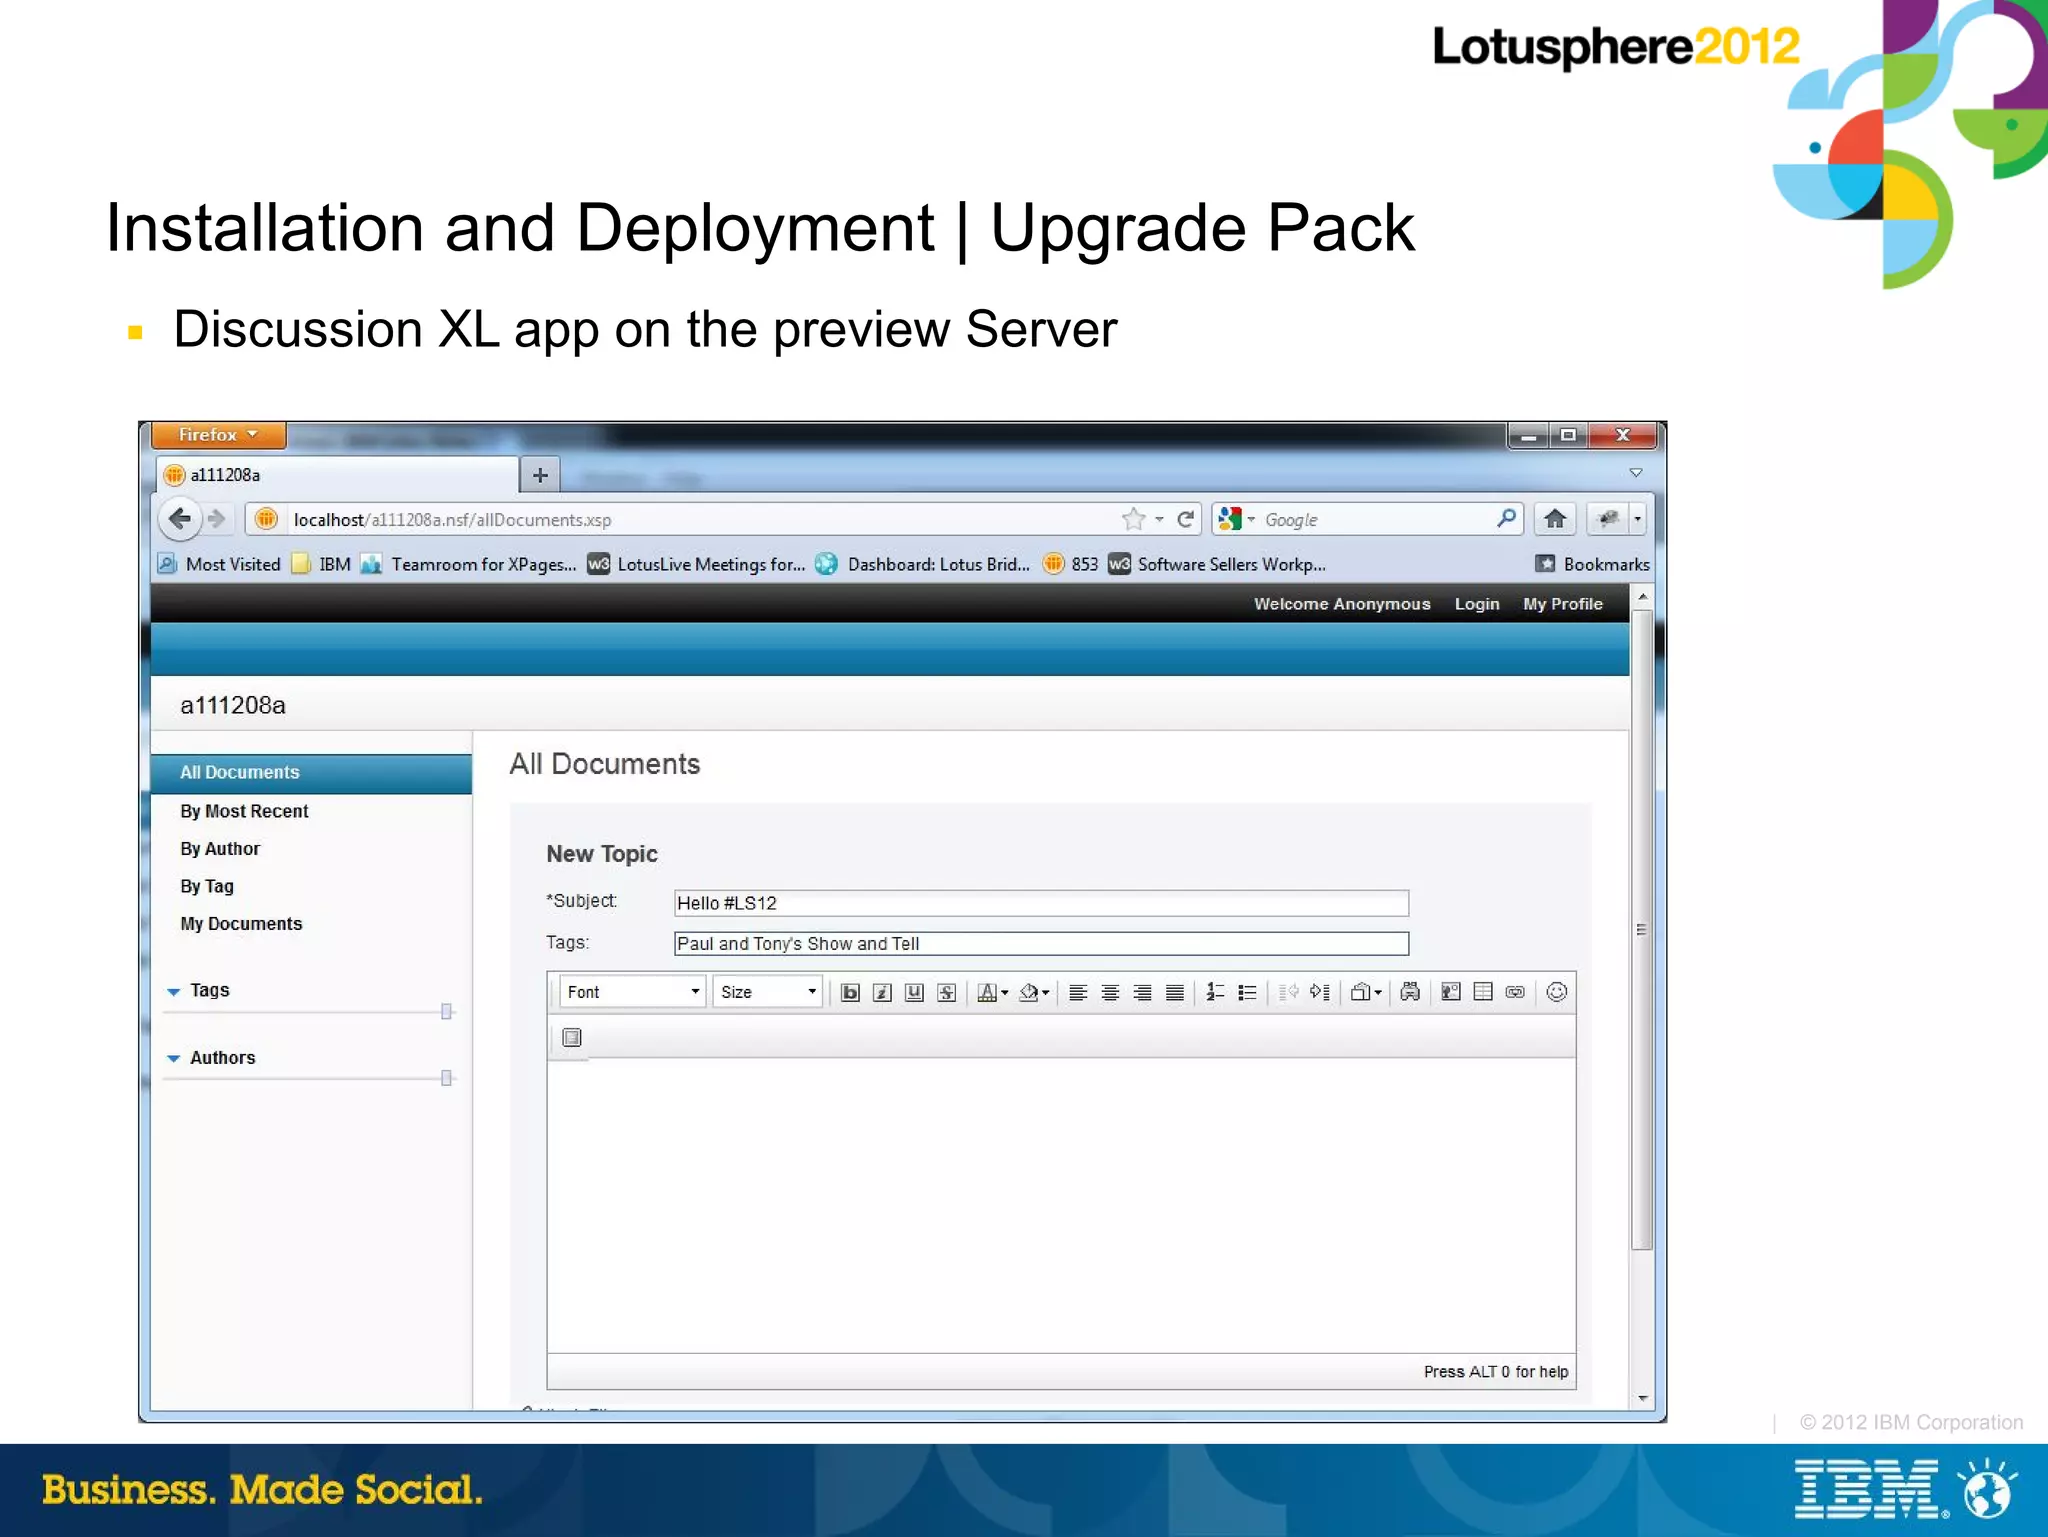Open the By Most Recent view
This screenshot has height=1537, width=2048.
coord(244,811)
